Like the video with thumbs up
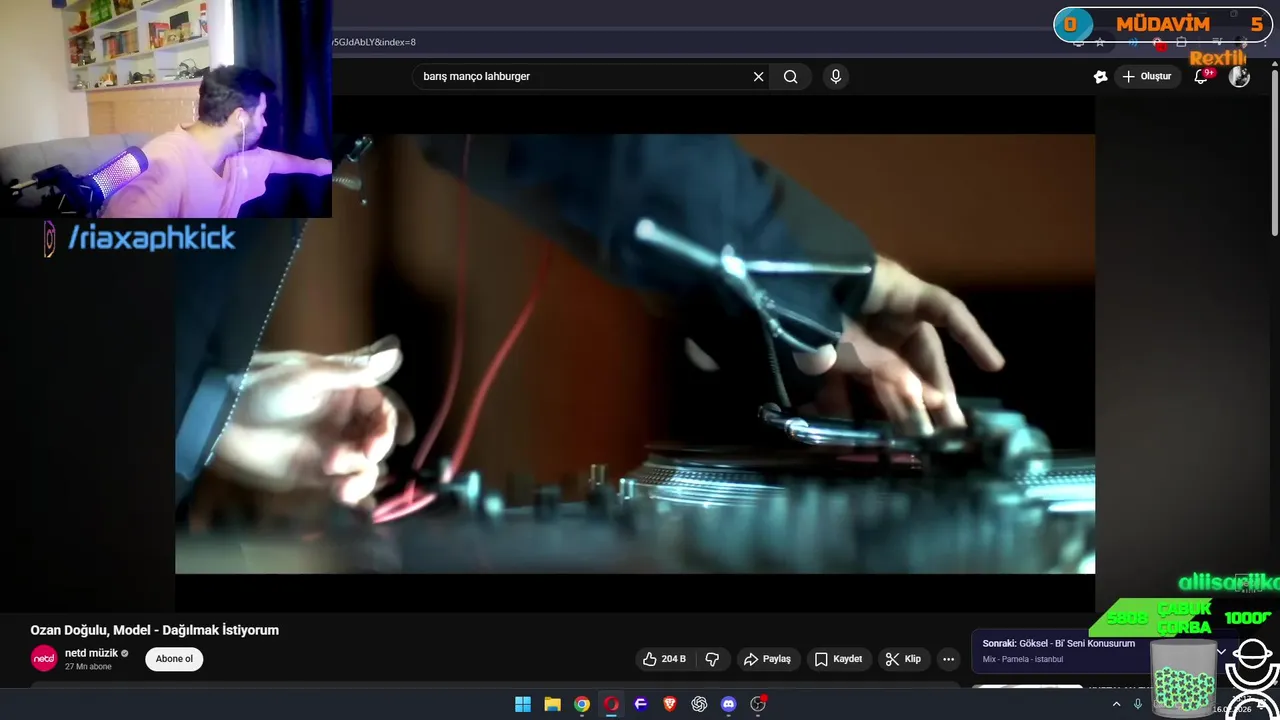The width and height of the screenshot is (1280, 720). click(664, 659)
